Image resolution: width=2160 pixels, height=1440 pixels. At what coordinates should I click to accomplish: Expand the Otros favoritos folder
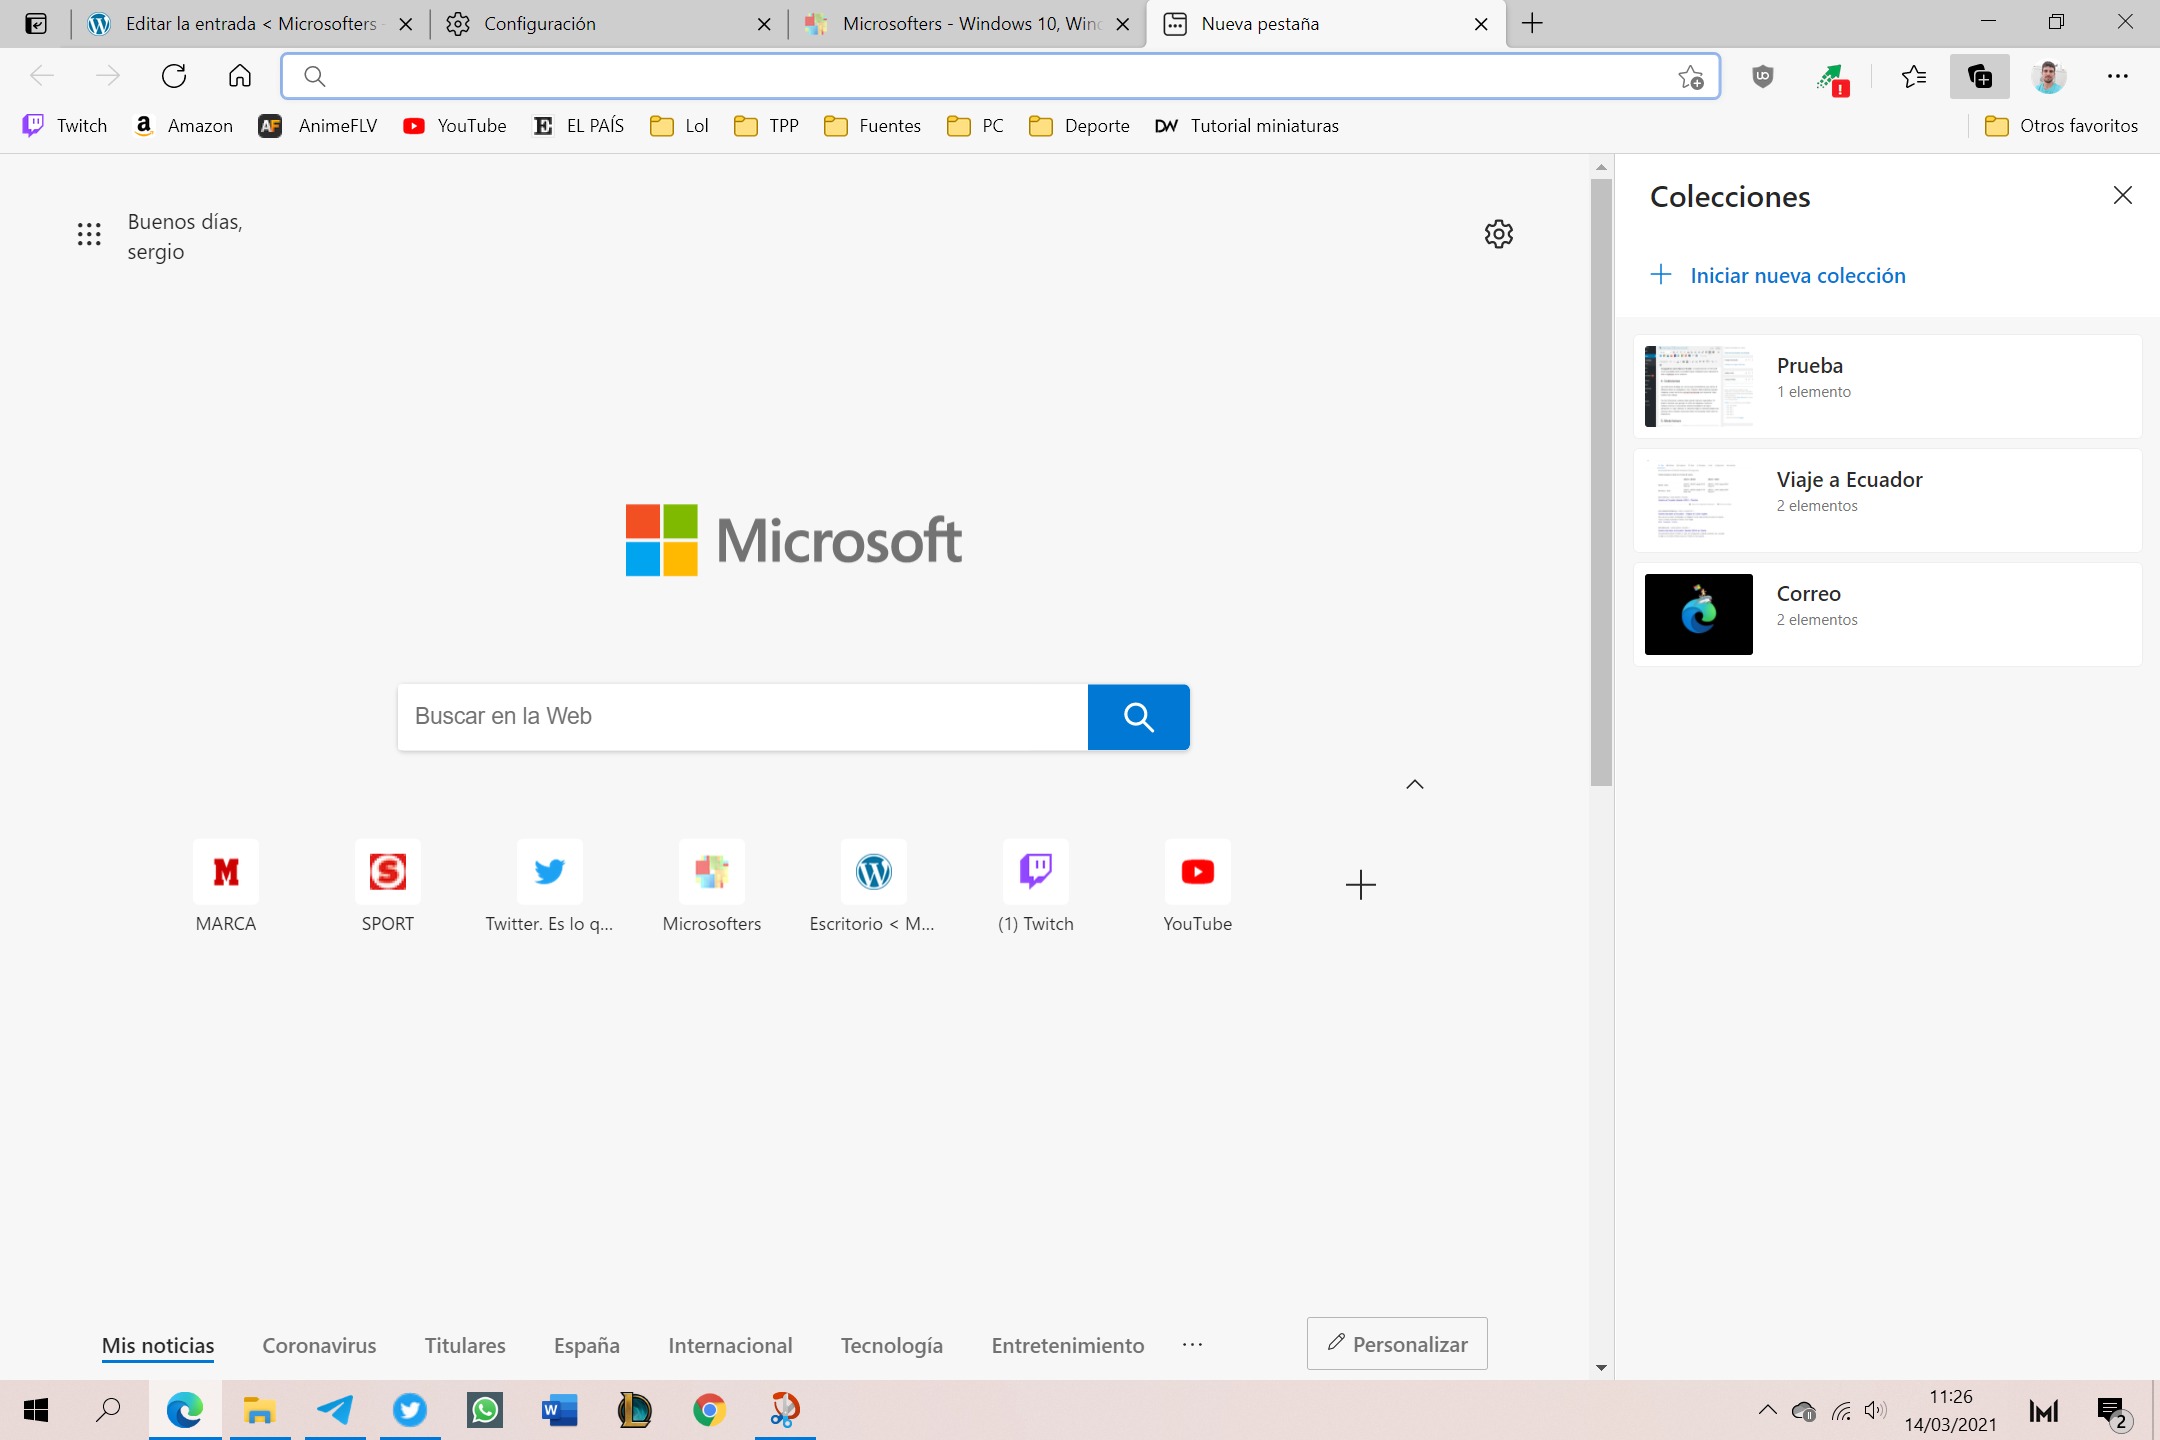pyautogui.click(x=2062, y=126)
